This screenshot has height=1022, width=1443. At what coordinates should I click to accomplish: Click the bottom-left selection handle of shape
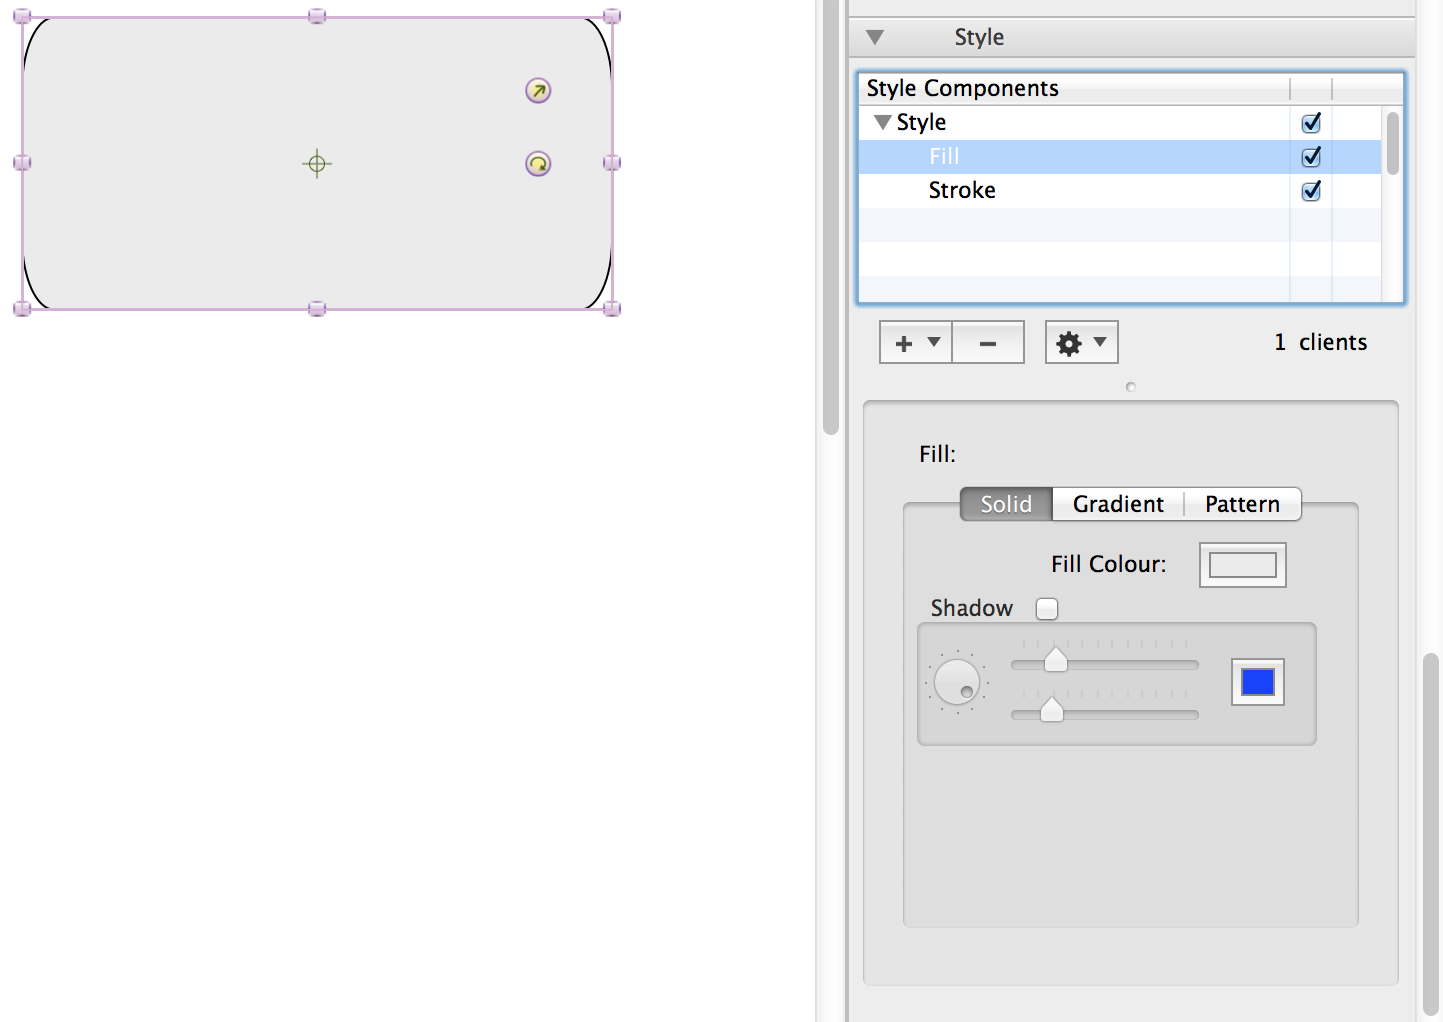click(22, 309)
